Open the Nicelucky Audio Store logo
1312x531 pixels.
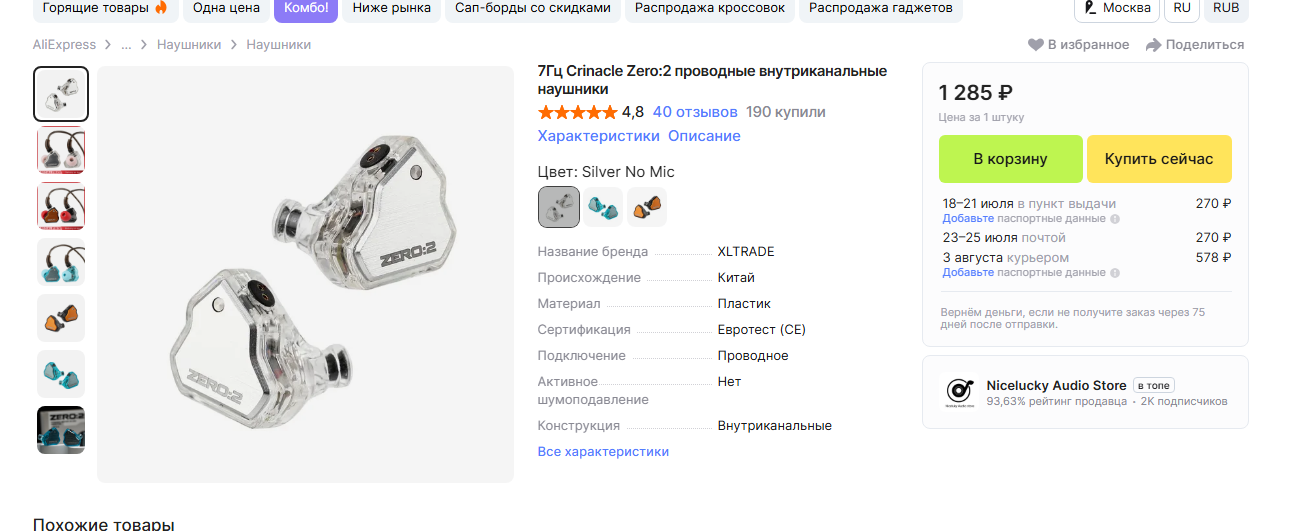(x=959, y=392)
